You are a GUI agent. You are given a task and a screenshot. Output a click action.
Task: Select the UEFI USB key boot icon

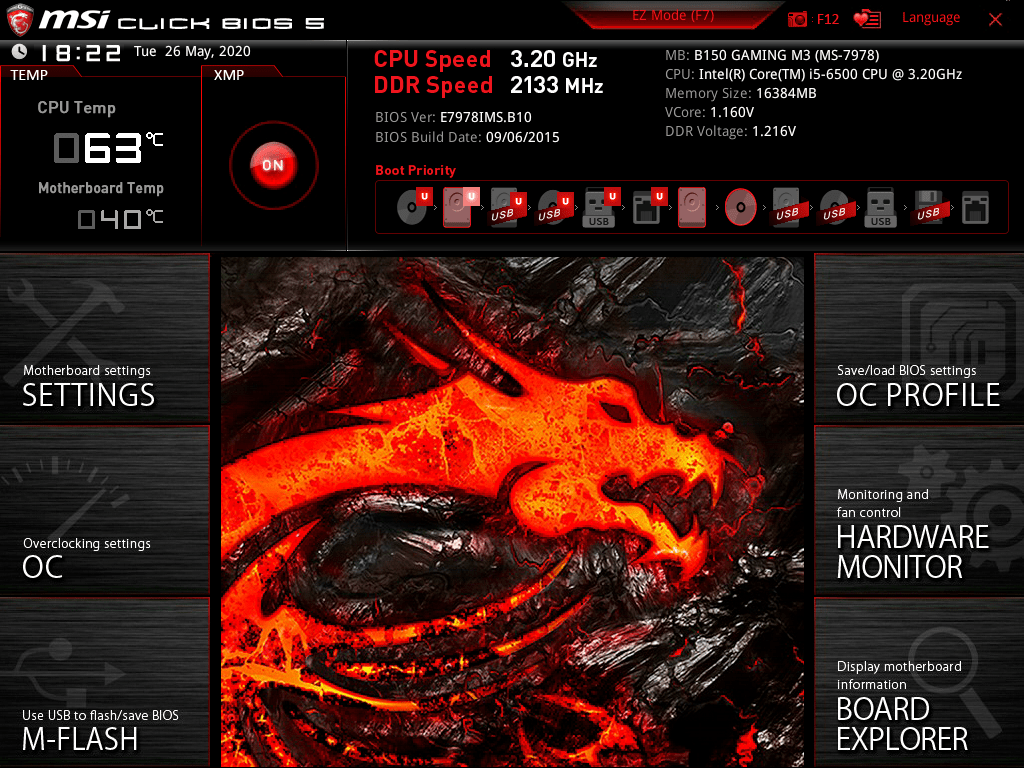pos(601,207)
